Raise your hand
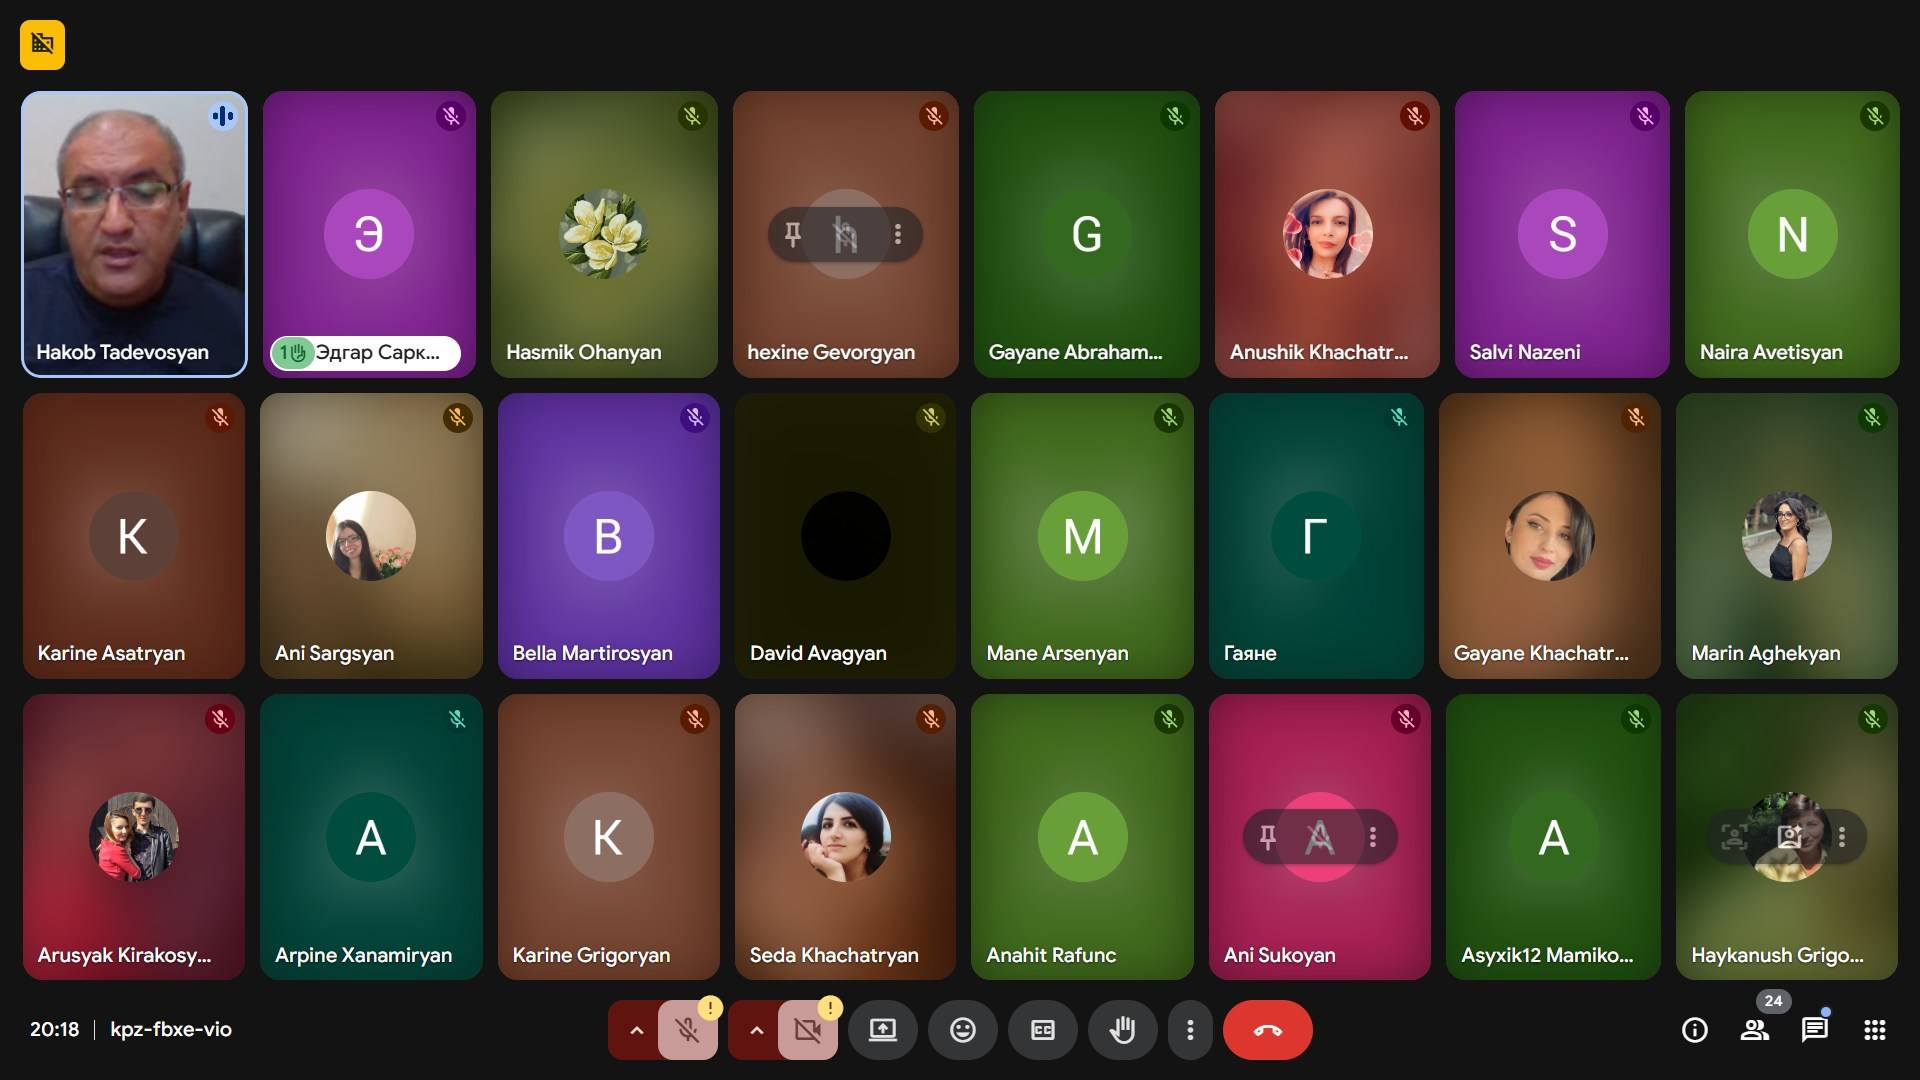1920x1080 pixels. (x=1123, y=1030)
